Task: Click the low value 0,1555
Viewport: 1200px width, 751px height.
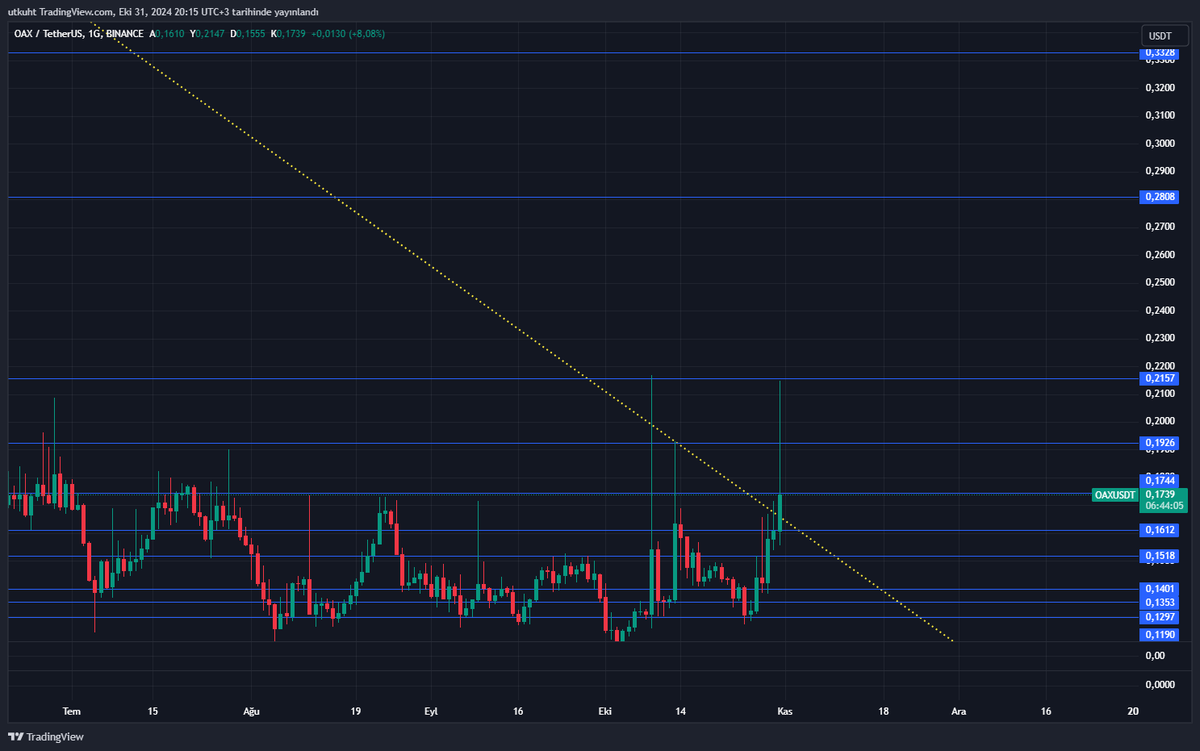Action: coord(251,33)
